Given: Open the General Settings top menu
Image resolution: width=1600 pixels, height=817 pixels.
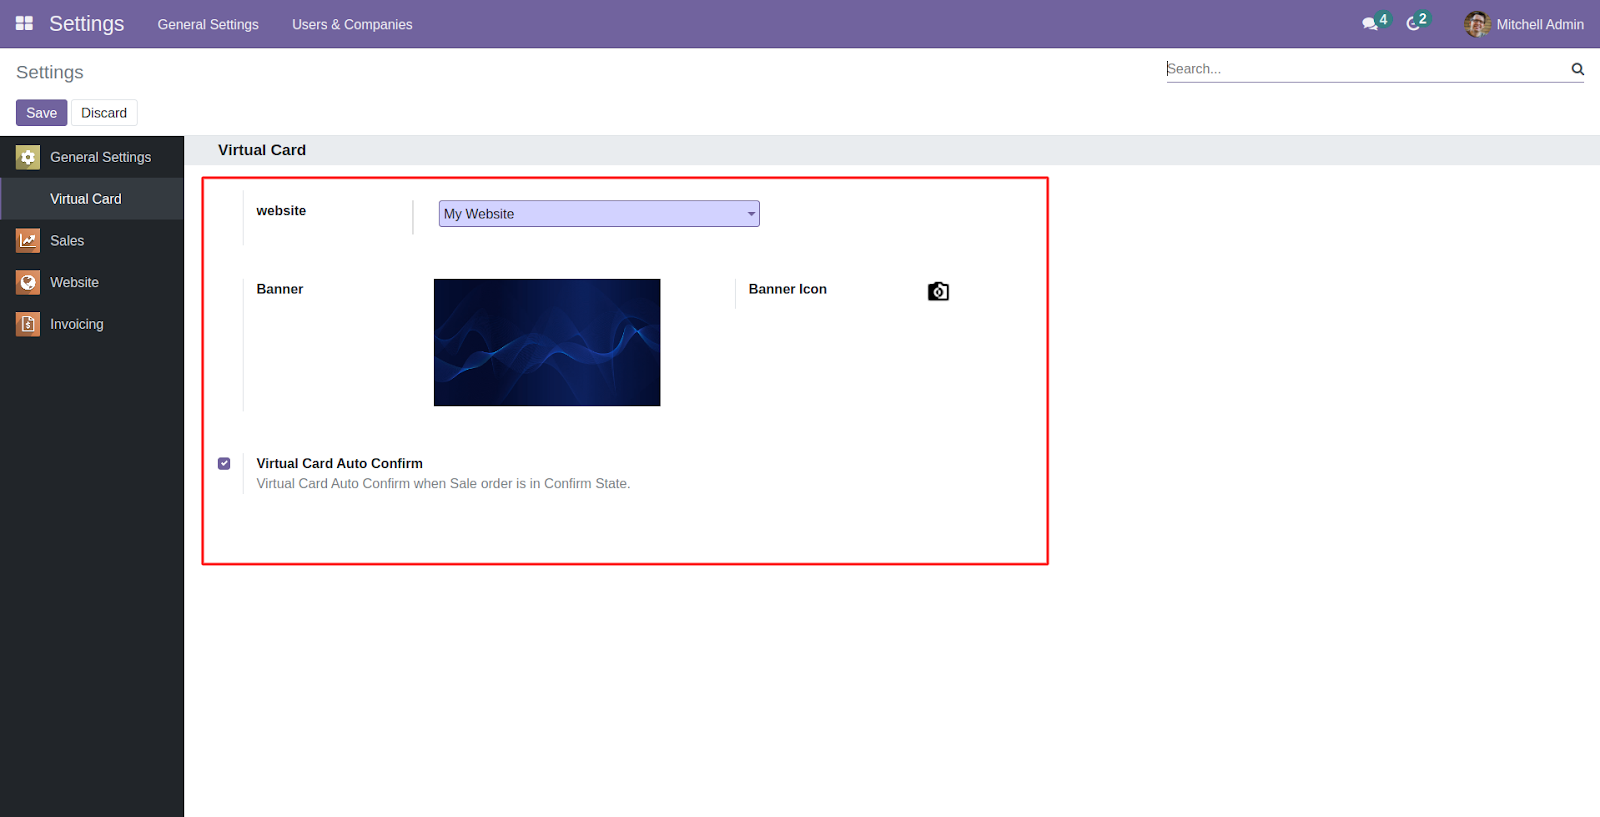Looking at the screenshot, I should click(x=208, y=24).
